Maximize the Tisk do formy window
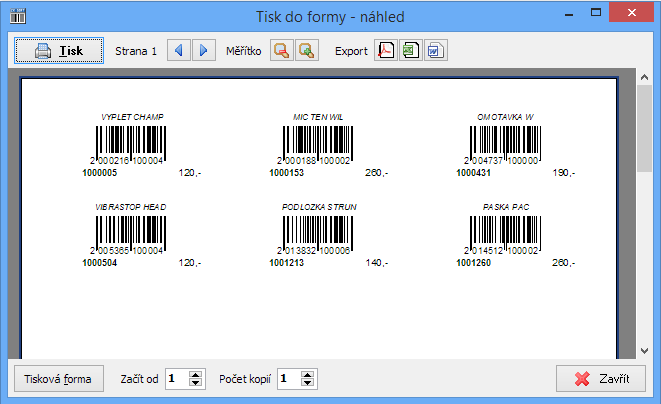661x404 pixels. (x=596, y=13)
